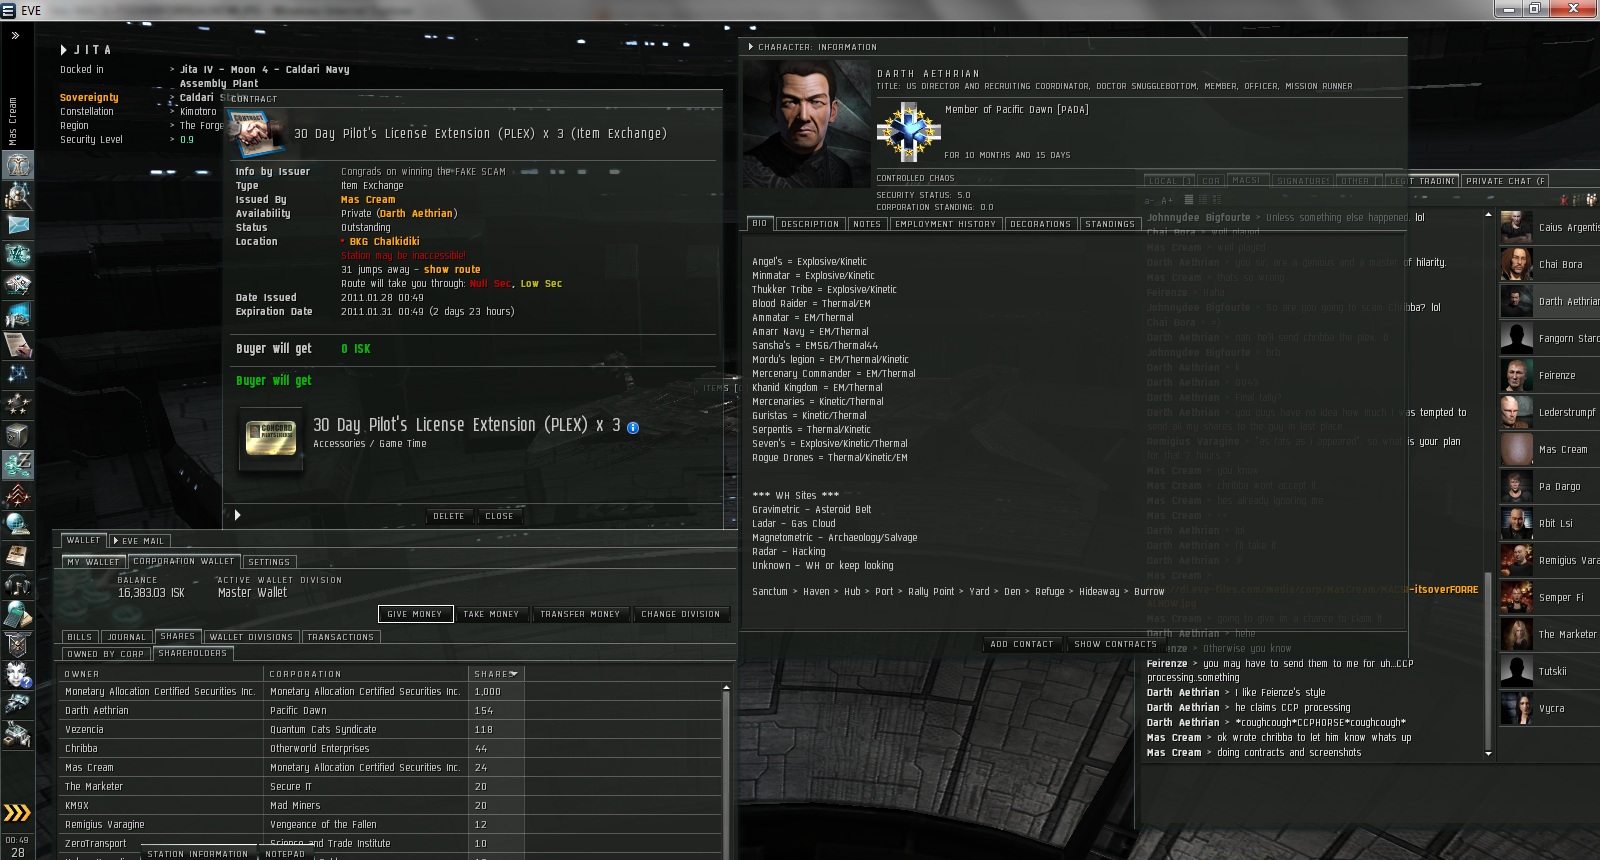Open the Journal tab in wallet
Image resolution: width=1600 pixels, height=860 pixels.
(126, 637)
